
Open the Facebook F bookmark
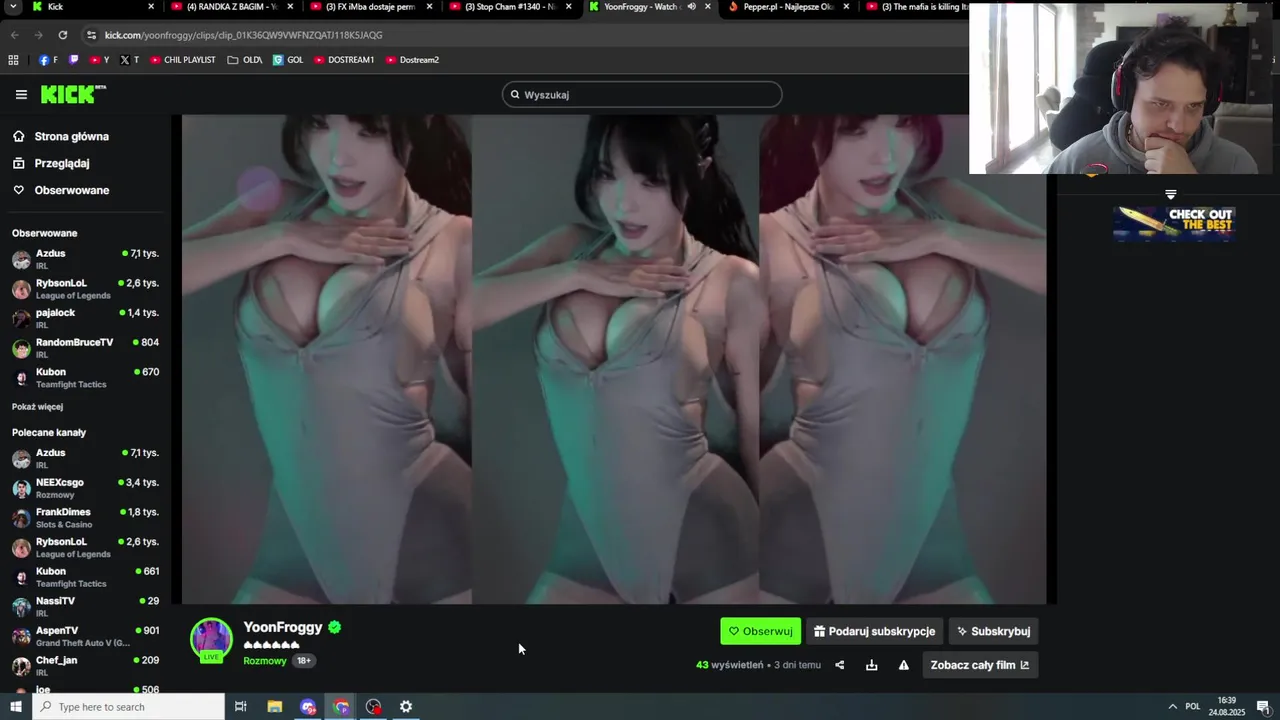(48, 60)
